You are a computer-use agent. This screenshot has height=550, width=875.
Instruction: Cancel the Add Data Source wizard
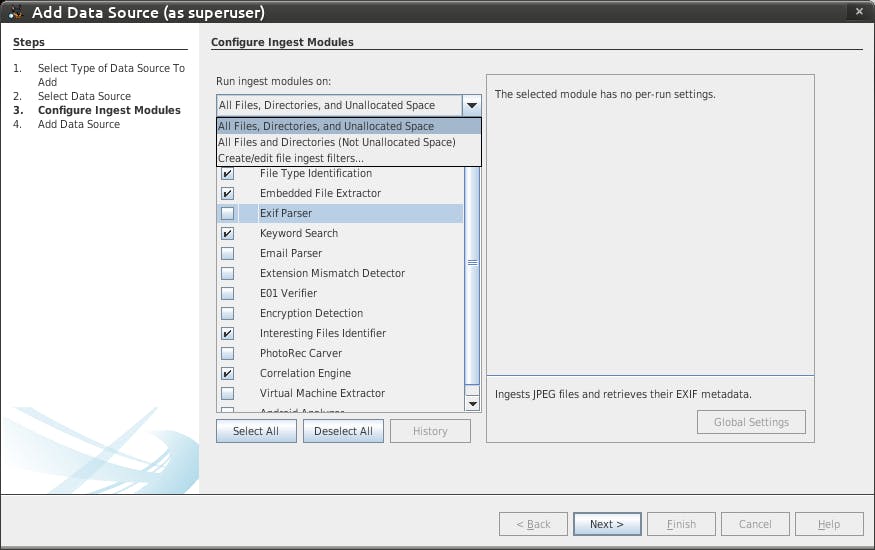click(755, 524)
